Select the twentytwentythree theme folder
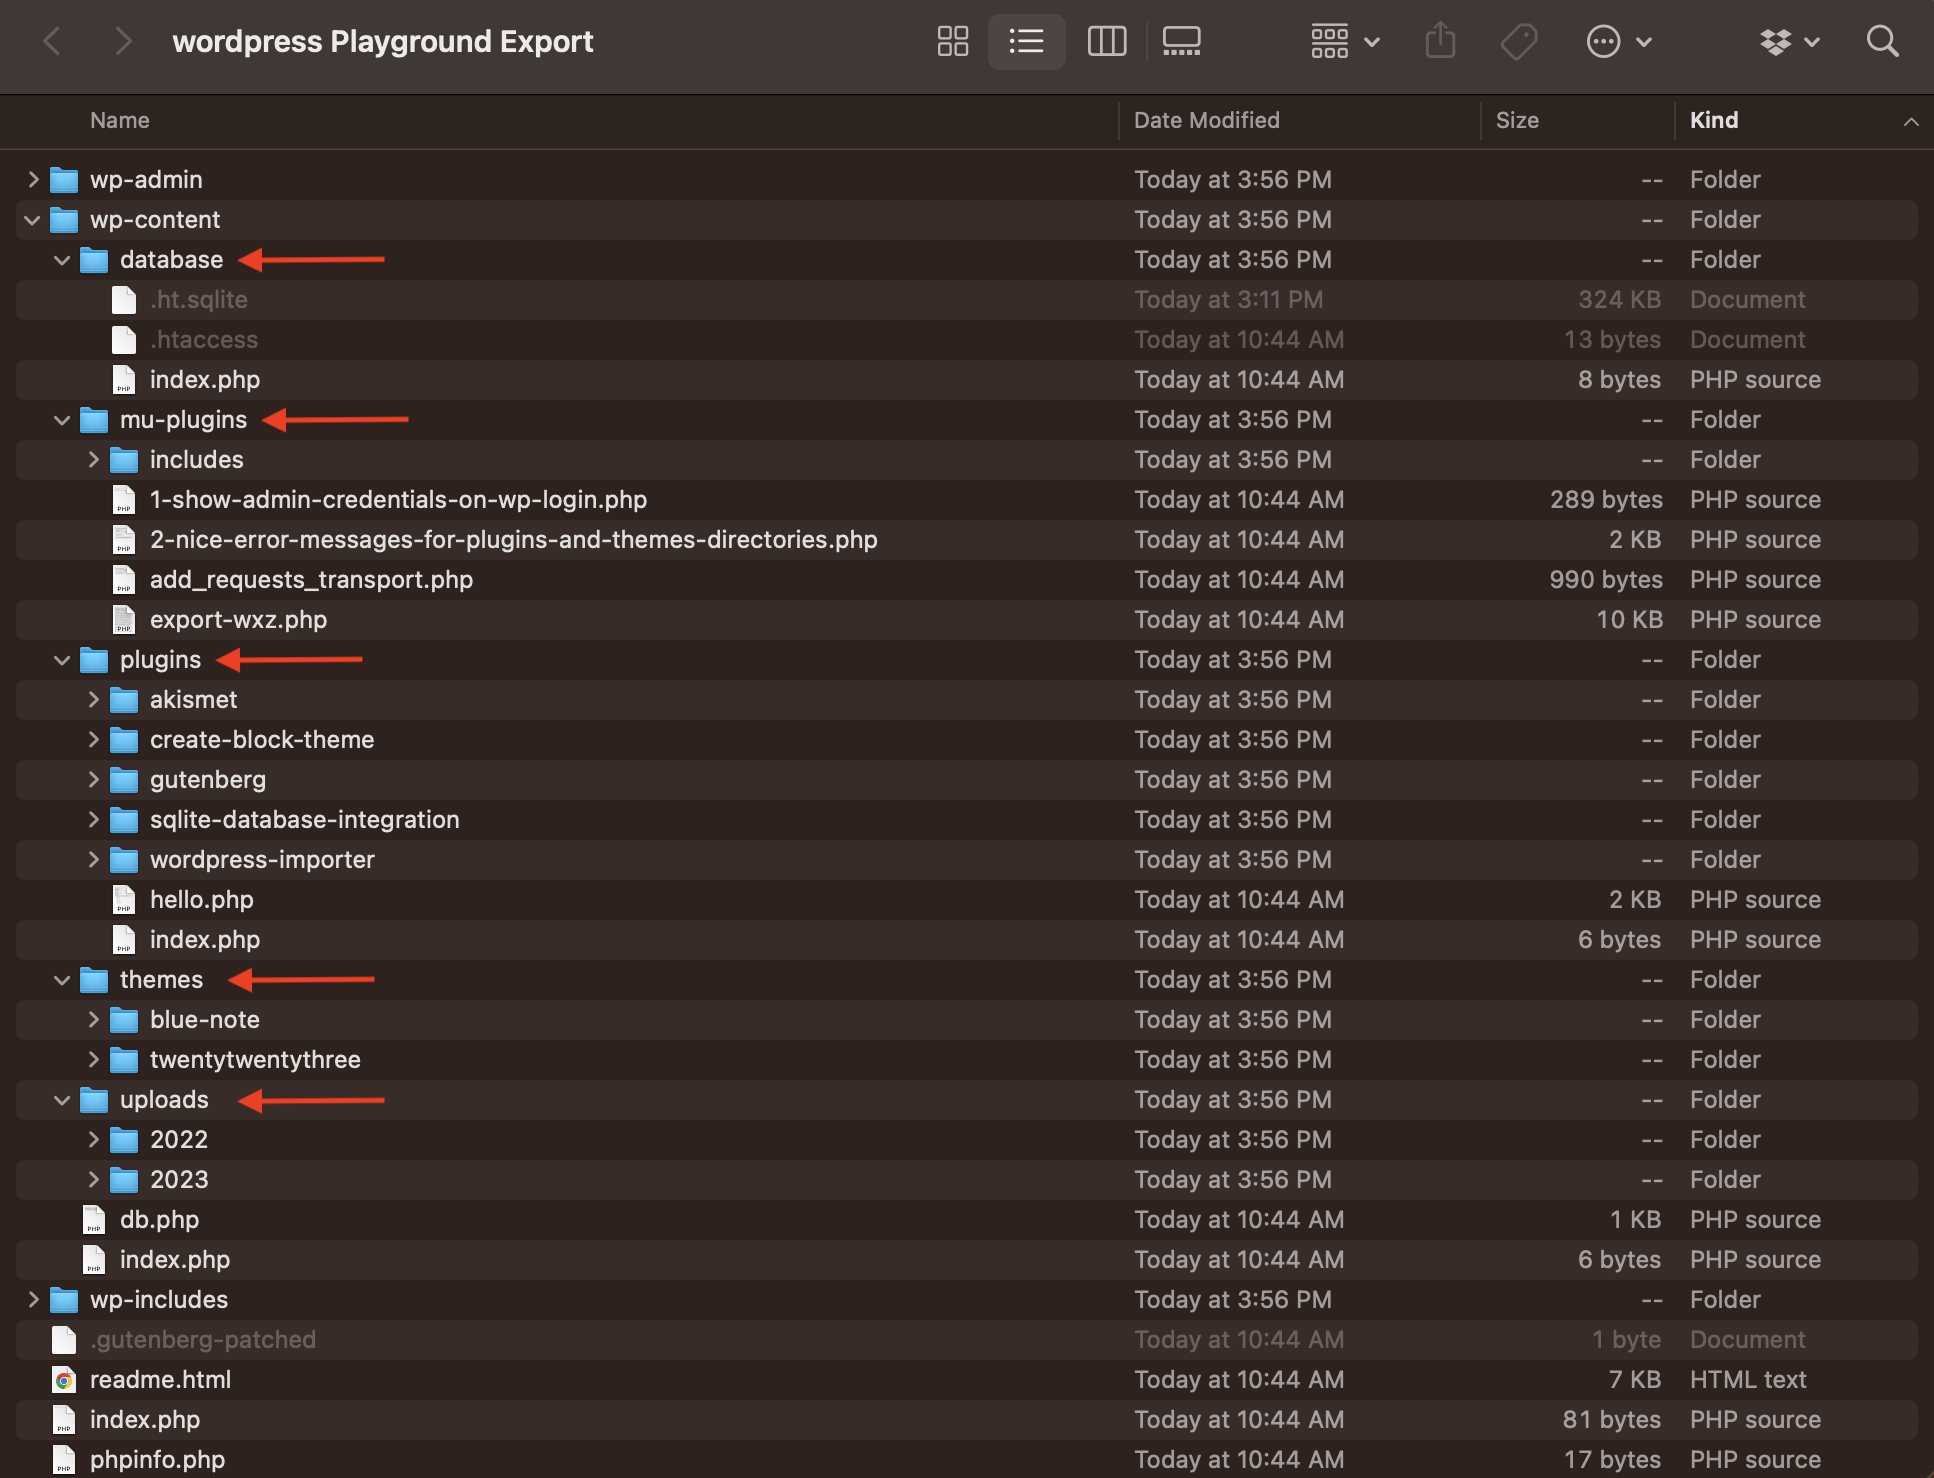Viewport: 1934px width, 1478px height. tap(255, 1059)
